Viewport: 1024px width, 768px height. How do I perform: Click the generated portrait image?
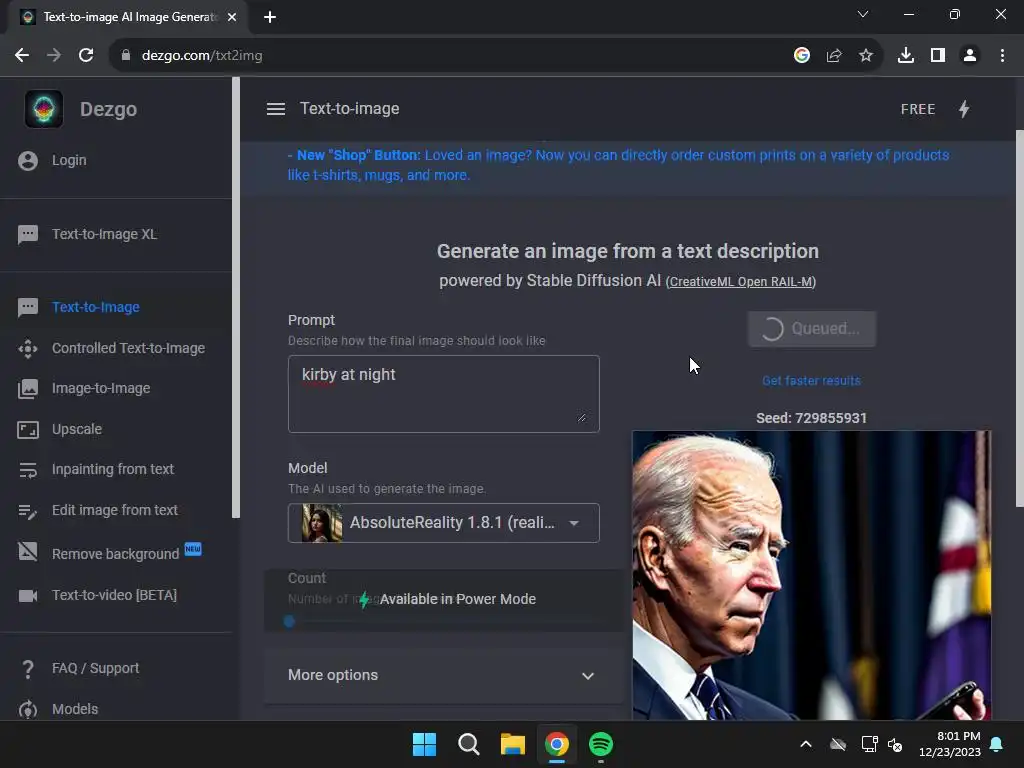pos(811,575)
